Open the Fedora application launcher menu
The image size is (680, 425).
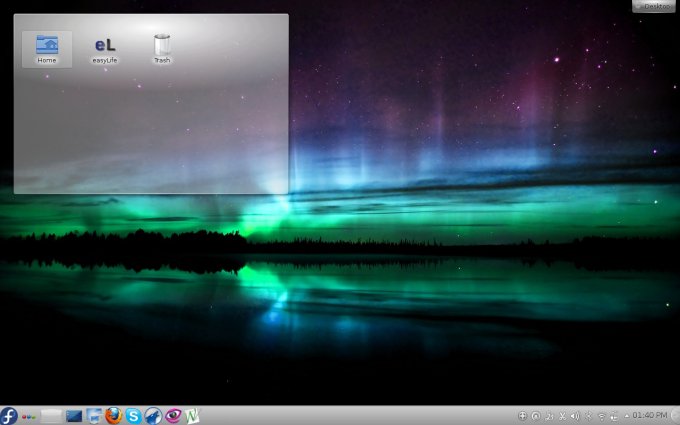(x=9, y=415)
